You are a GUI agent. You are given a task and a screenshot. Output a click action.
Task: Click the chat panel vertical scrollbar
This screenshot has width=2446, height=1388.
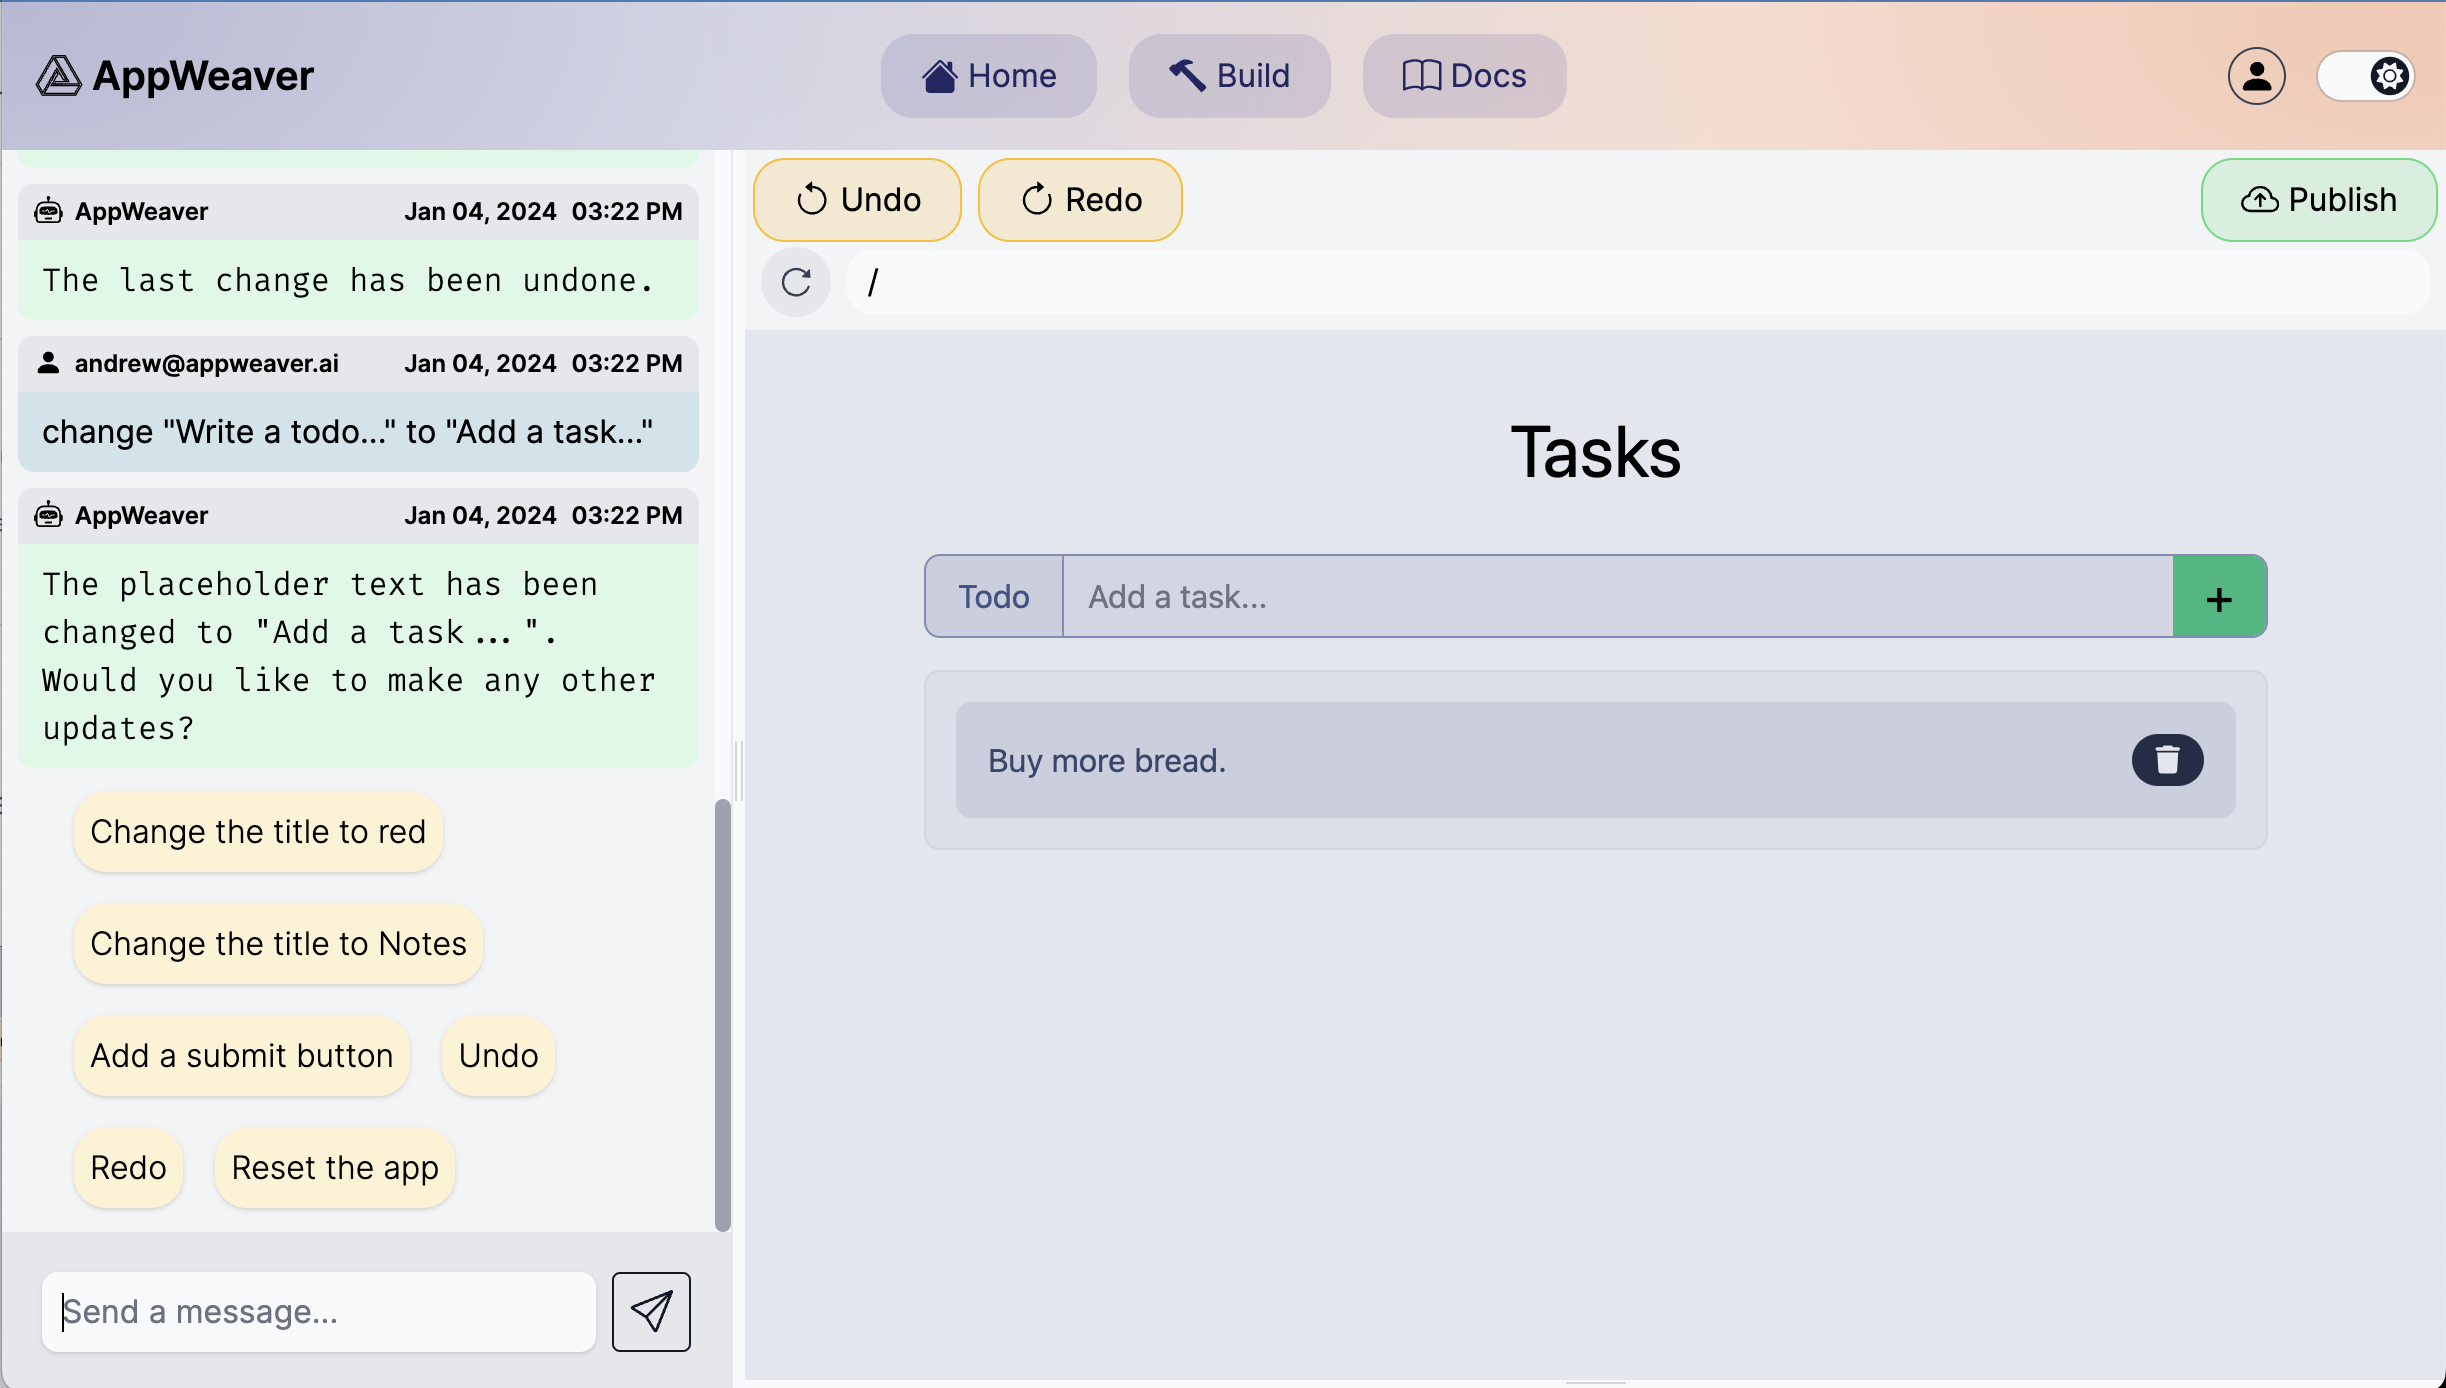(722, 1014)
